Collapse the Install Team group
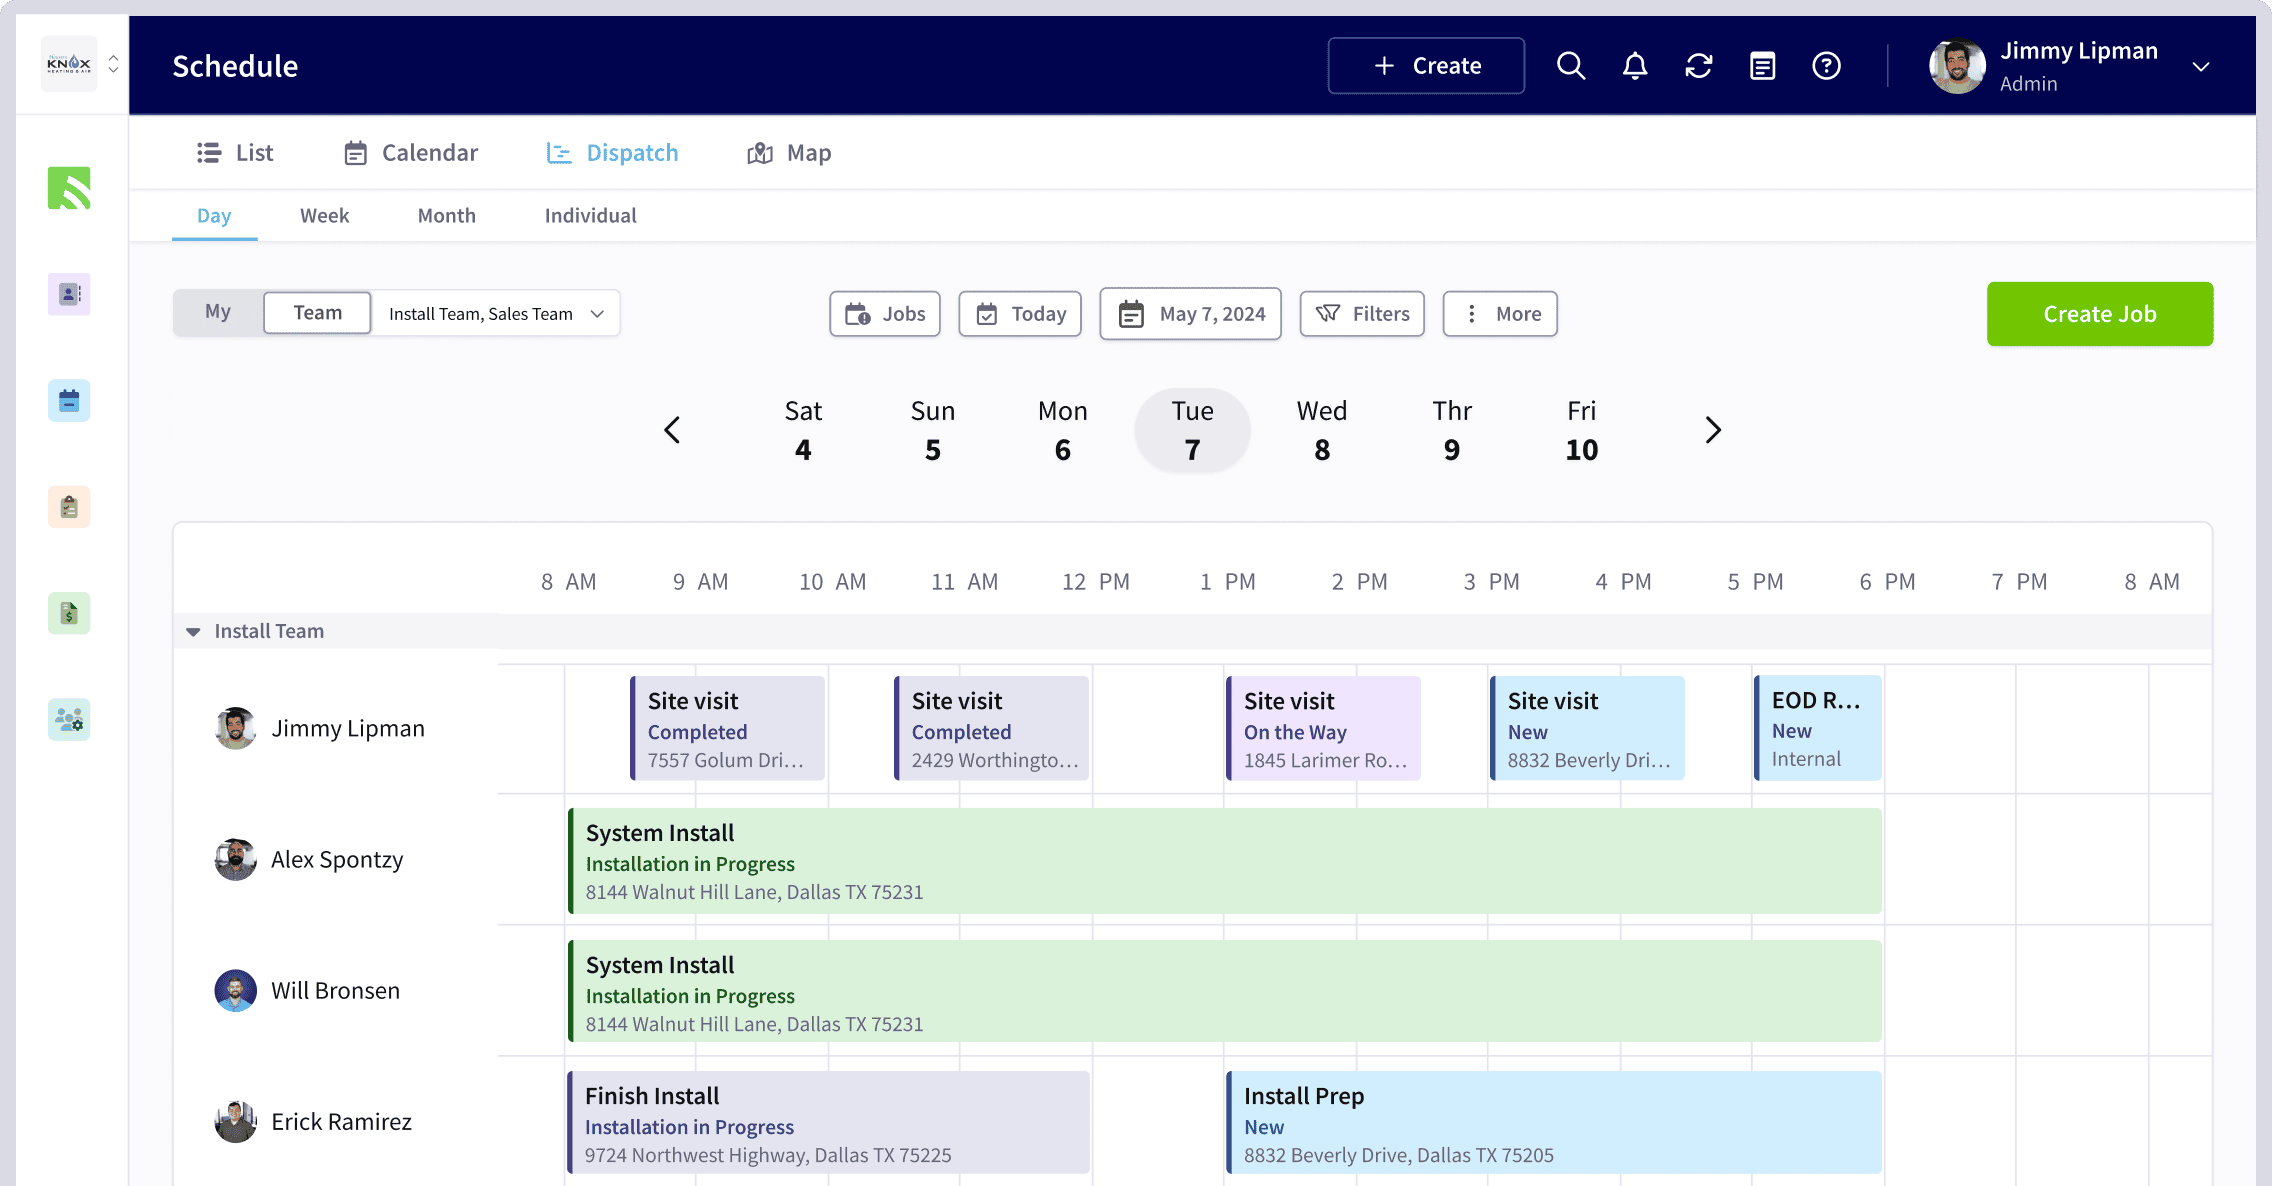 194,632
